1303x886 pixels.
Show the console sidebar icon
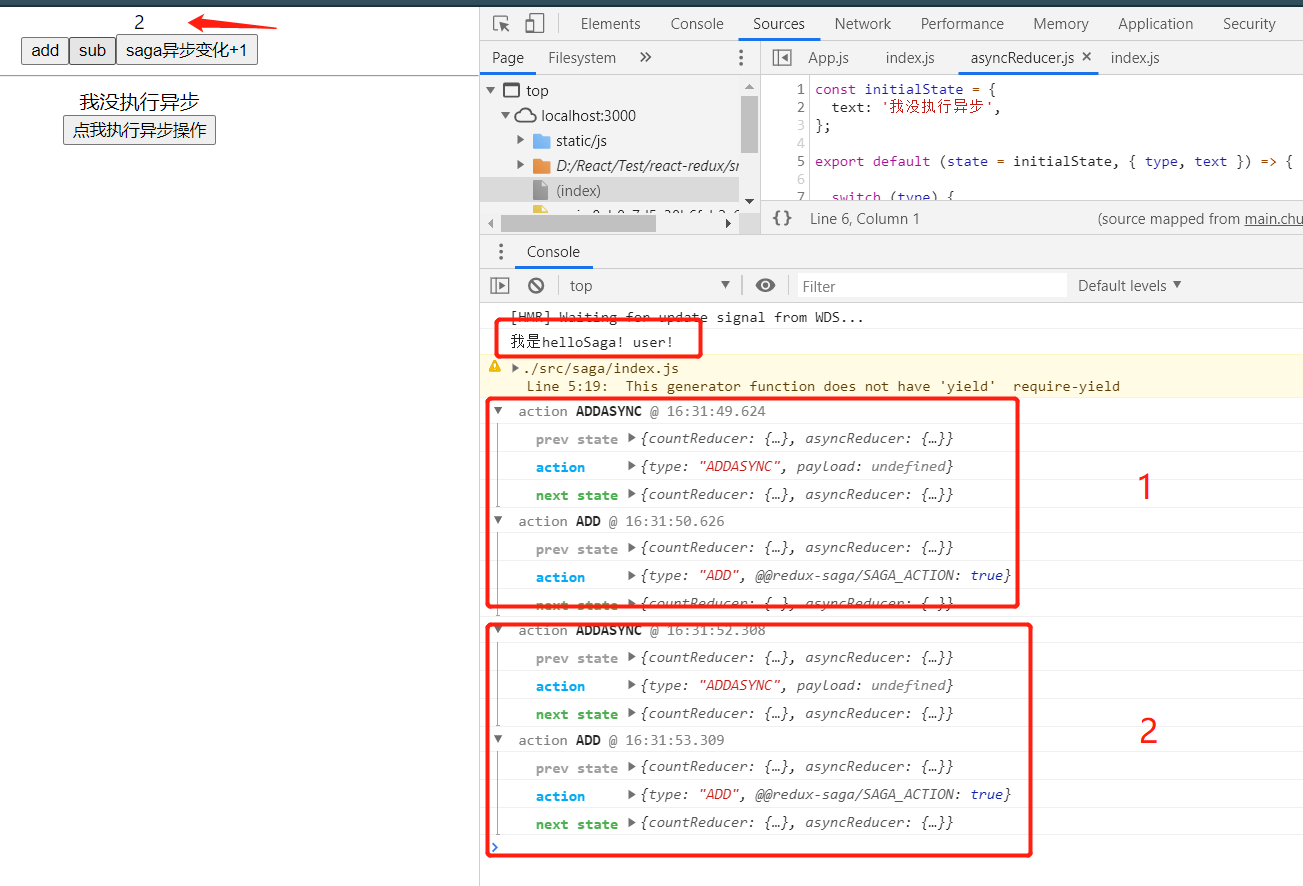pyautogui.click(x=500, y=286)
